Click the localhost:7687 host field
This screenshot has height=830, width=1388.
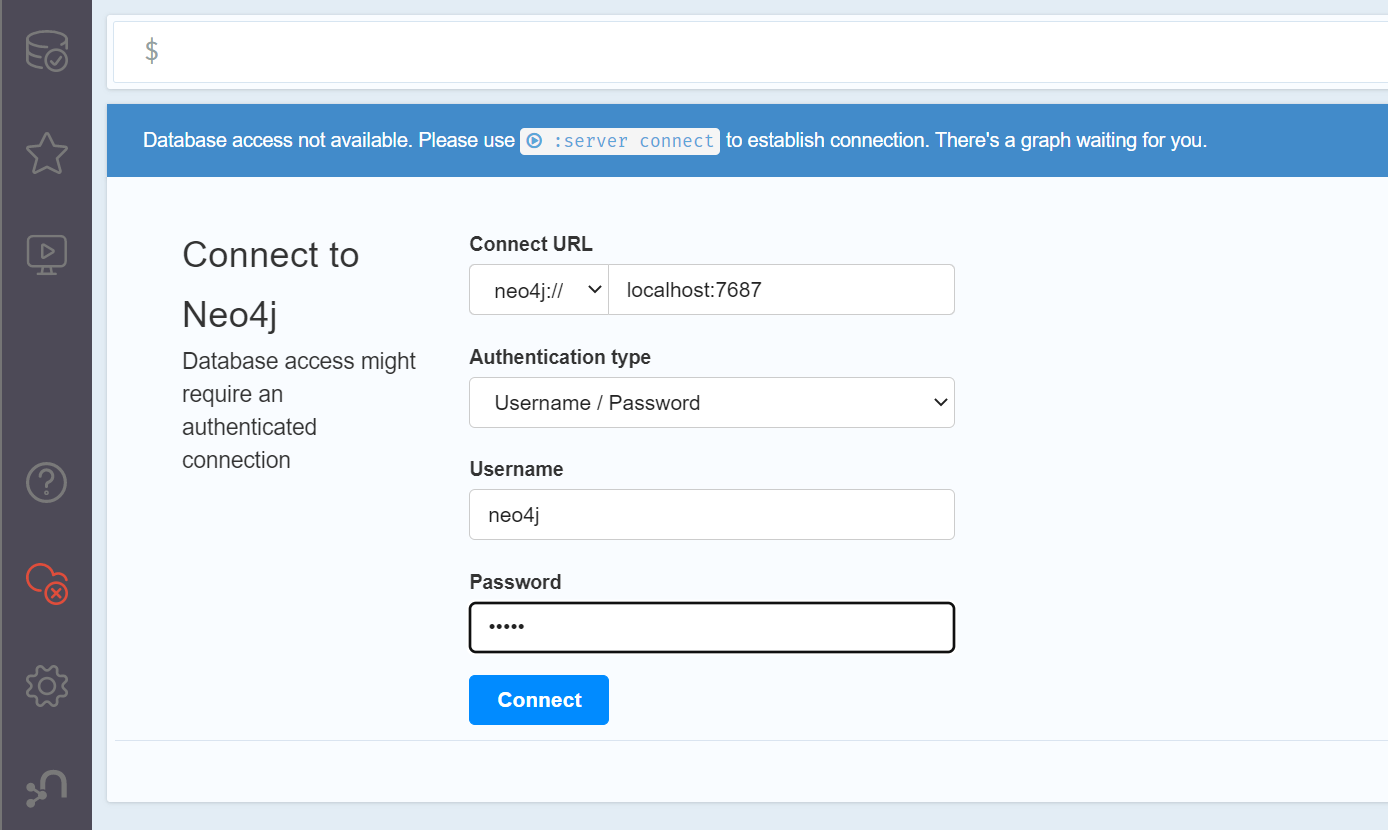[782, 290]
